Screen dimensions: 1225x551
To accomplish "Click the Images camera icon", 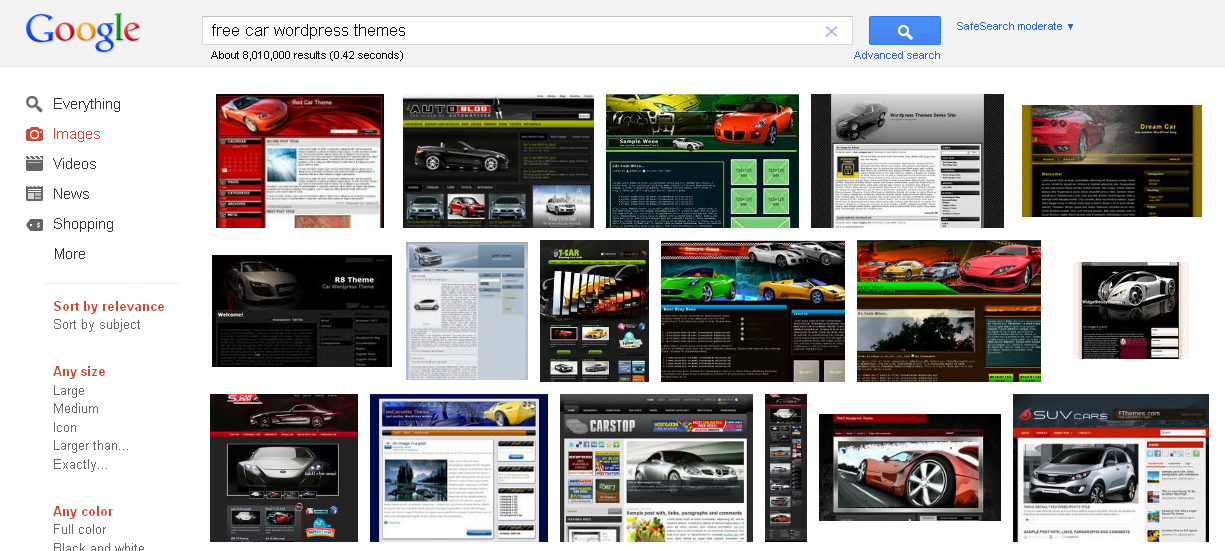I will [34, 134].
